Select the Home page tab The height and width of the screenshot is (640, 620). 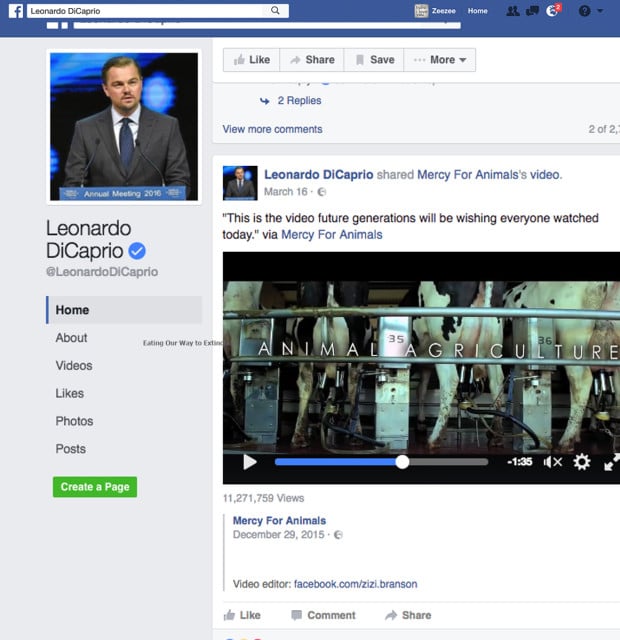[x=124, y=310]
